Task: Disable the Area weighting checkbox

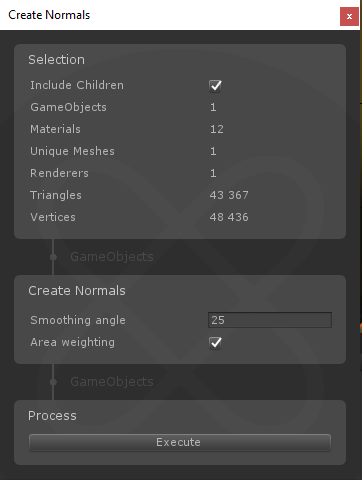Action: (x=215, y=343)
